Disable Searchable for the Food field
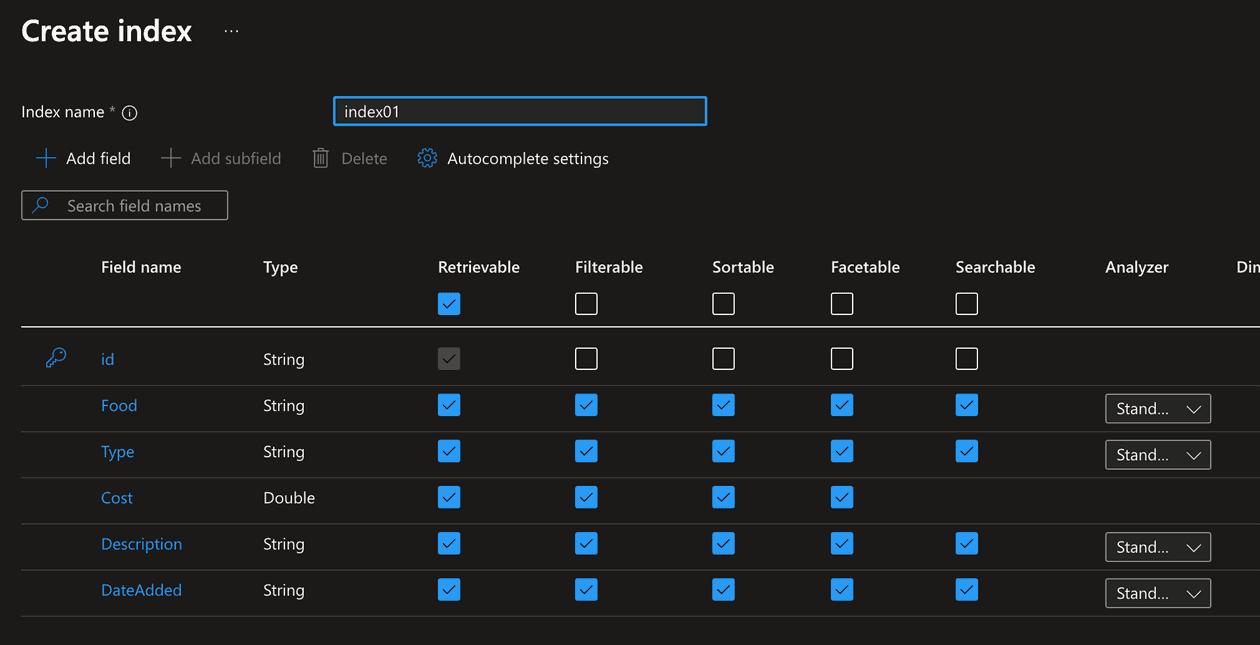The height and width of the screenshot is (645, 1260). coord(966,405)
